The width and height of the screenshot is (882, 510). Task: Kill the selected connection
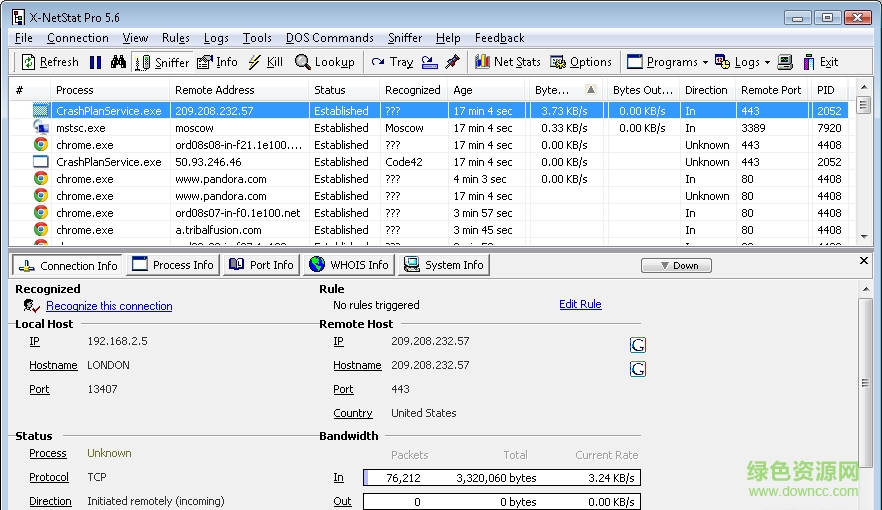(x=265, y=62)
